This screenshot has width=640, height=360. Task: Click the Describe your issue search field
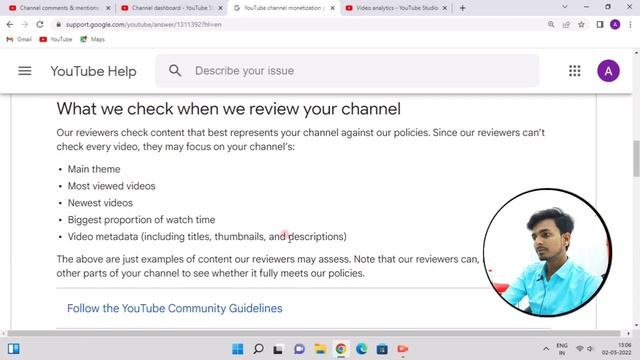click(347, 71)
